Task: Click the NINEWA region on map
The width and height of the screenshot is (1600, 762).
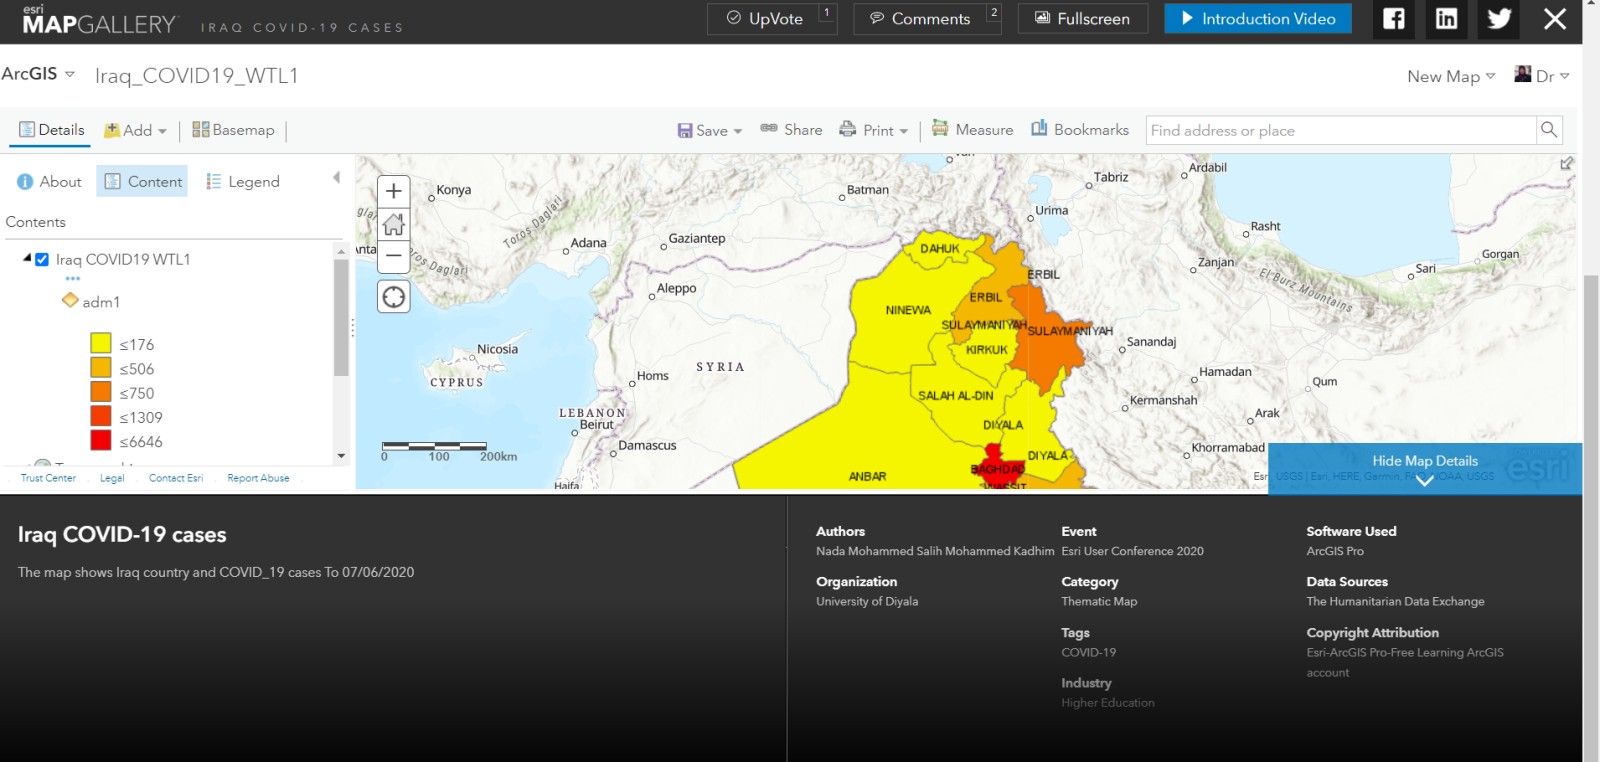Action: [908, 310]
